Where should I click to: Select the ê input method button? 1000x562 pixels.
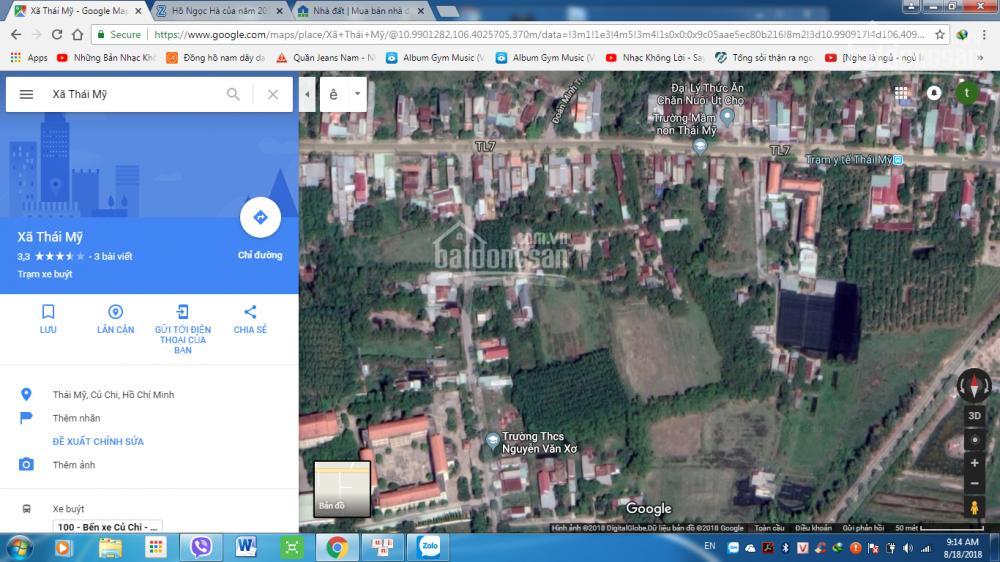334,94
